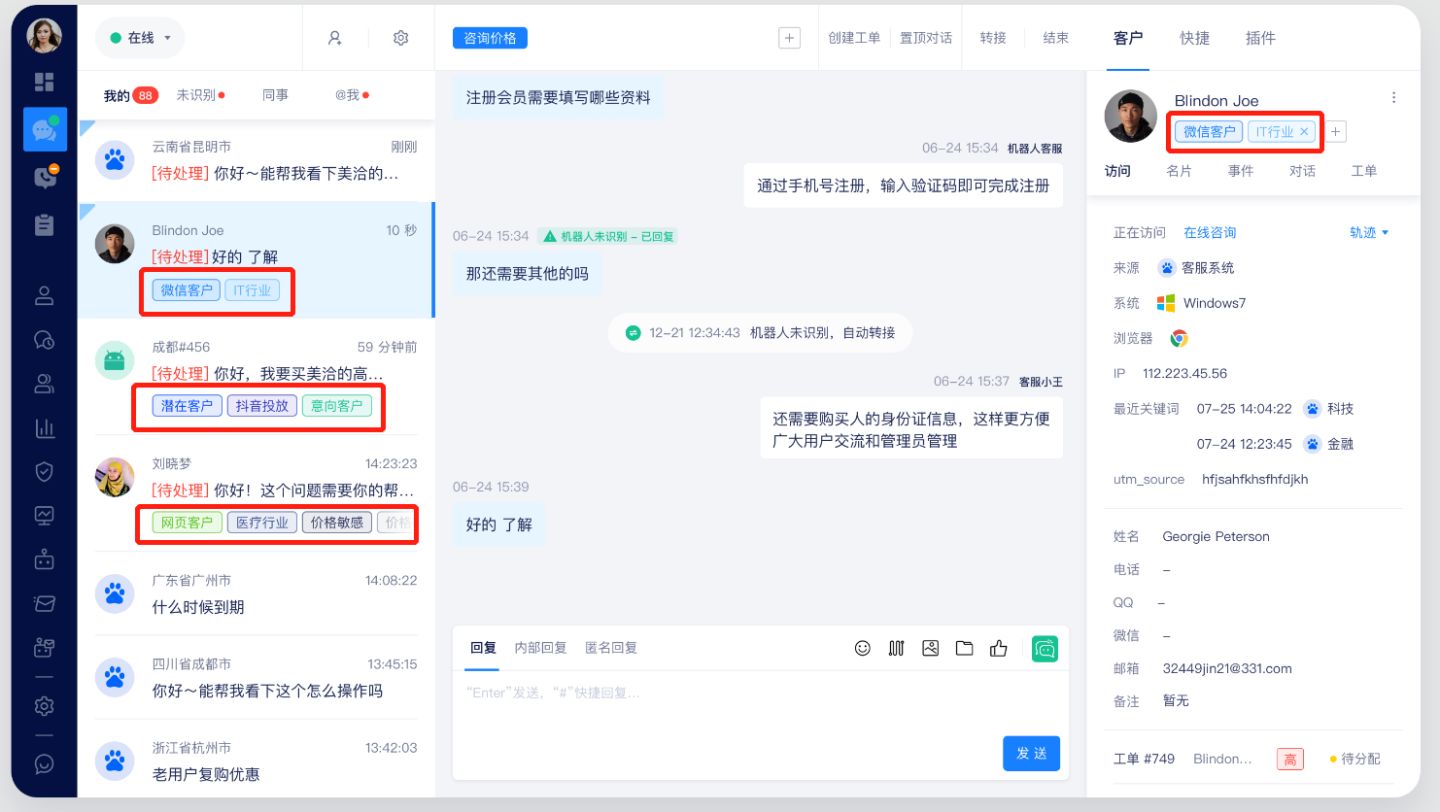Image resolution: width=1440 pixels, height=812 pixels.
Task: Open the statistics chart icon in left sidebar
Action: pyautogui.click(x=44, y=428)
